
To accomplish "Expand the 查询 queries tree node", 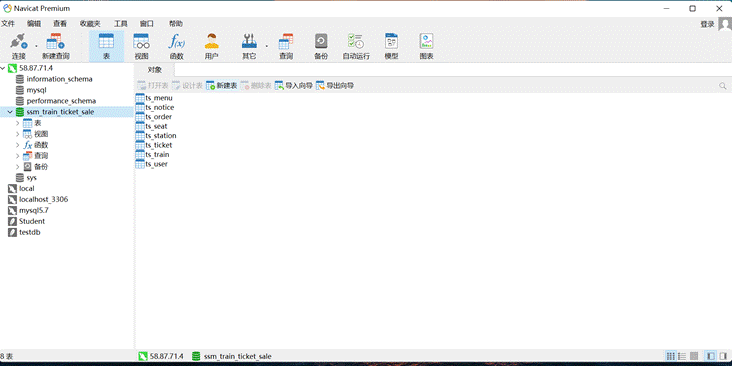I will 18,156.
